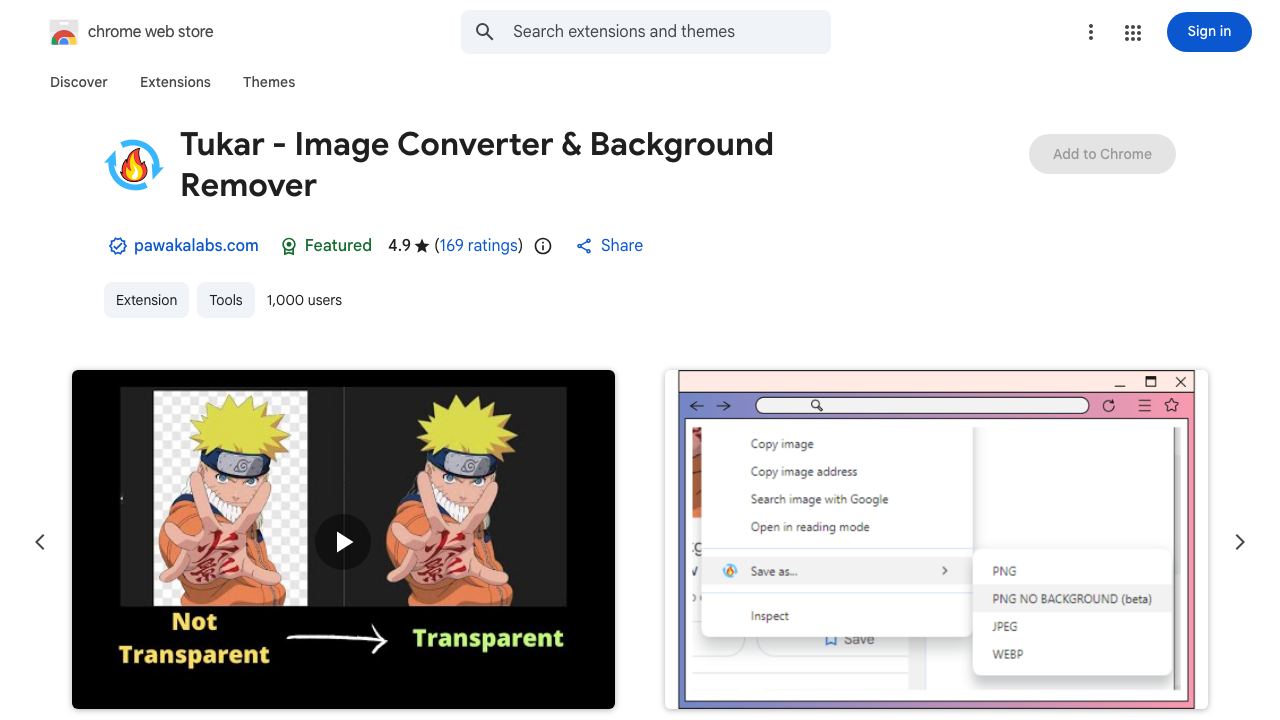The height and width of the screenshot is (720, 1280).
Task: Click the Featured badge
Action: [x=326, y=246]
